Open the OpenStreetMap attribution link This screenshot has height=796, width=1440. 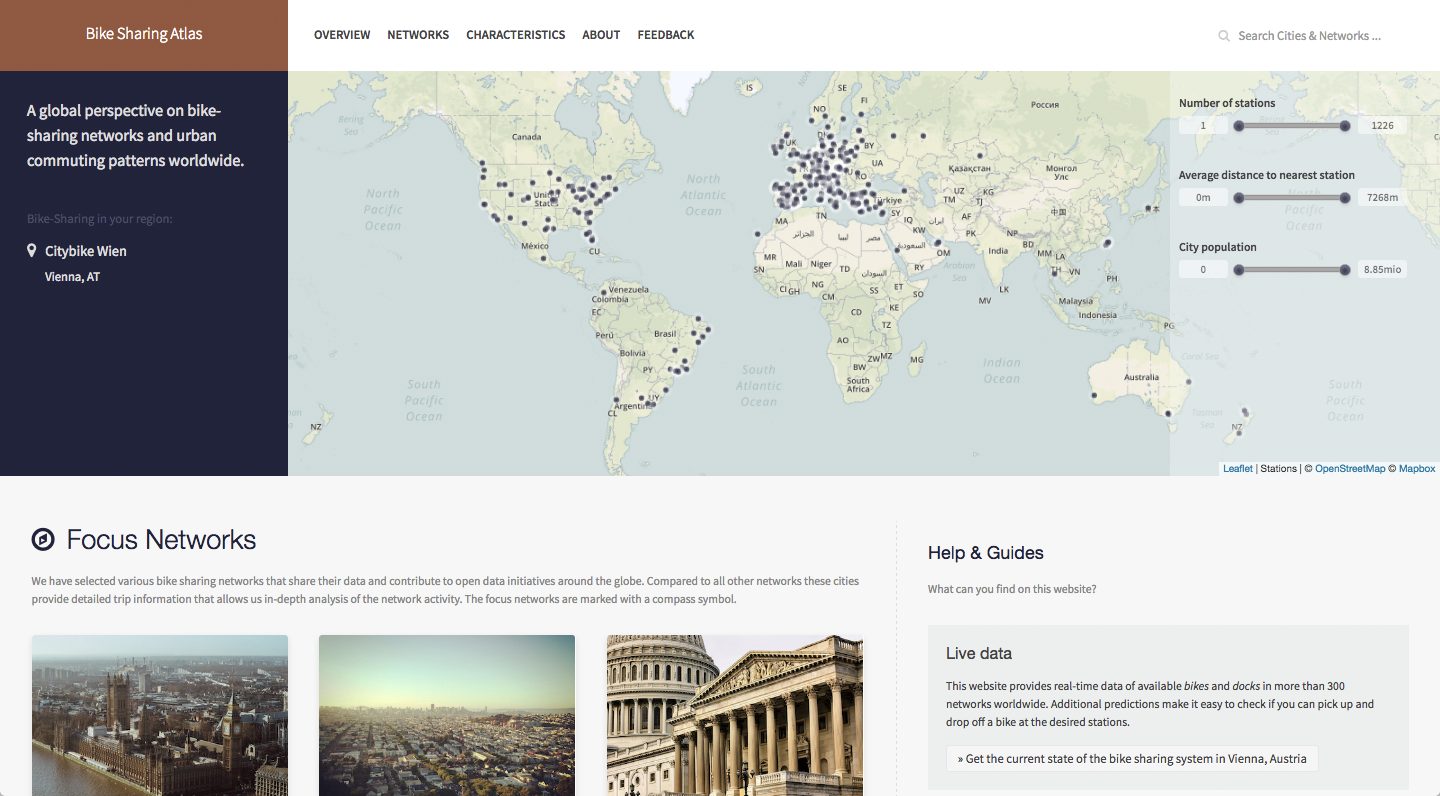pyautogui.click(x=1350, y=468)
